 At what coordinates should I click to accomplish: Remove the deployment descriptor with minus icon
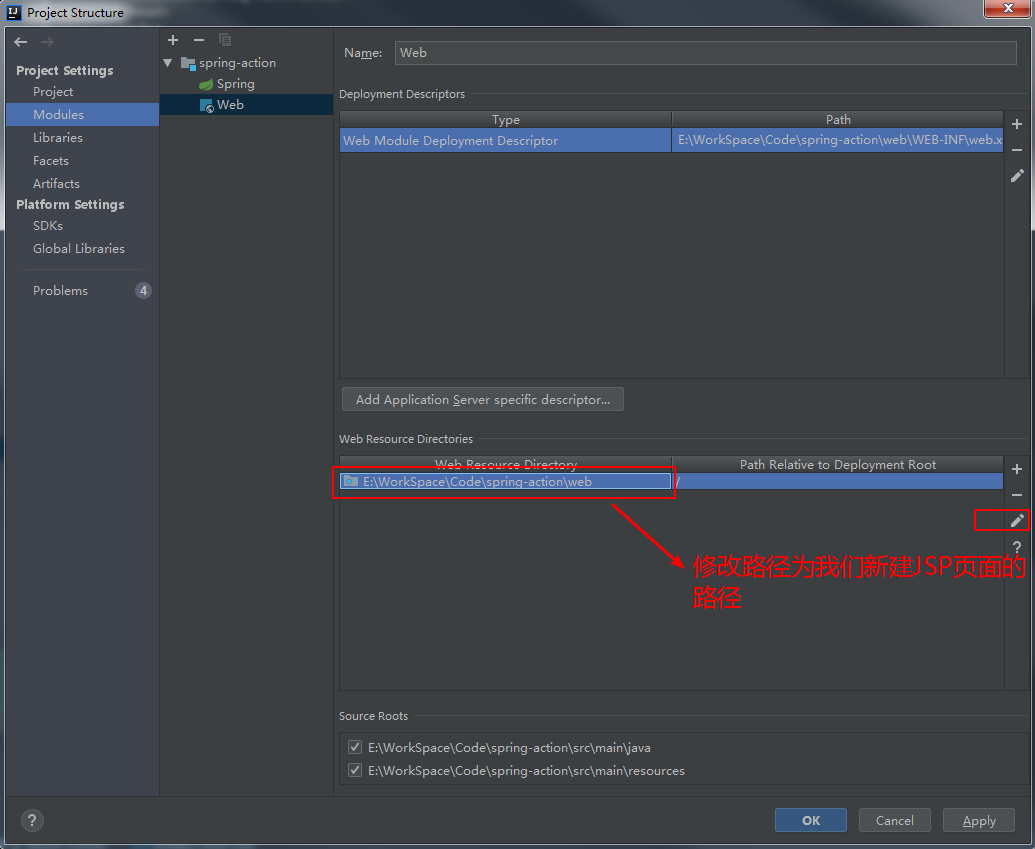1017,150
